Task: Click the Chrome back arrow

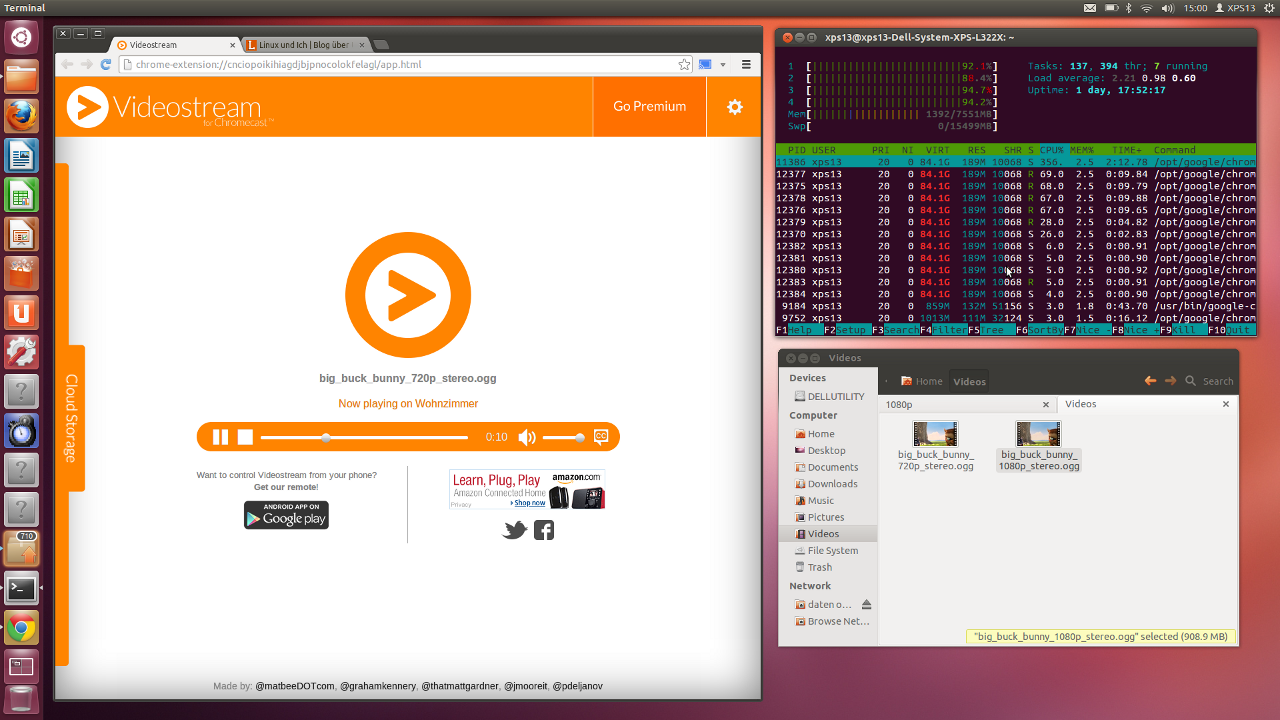Action: pos(67,64)
